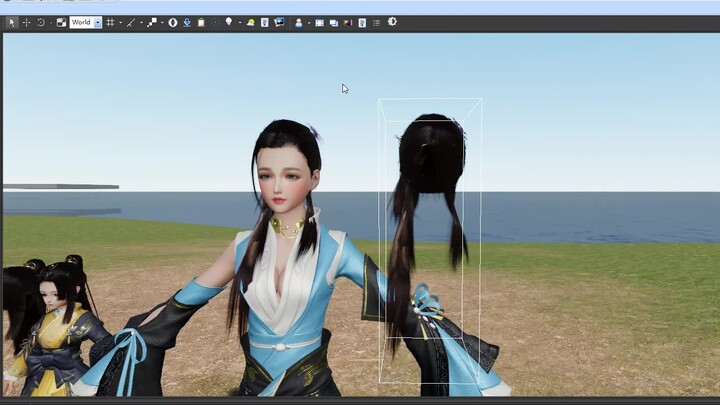Image resolution: width=720 pixels, height=405 pixels.
Task: Select the arrow selection tool
Action: pyautogui.click(x=11, y=22)
